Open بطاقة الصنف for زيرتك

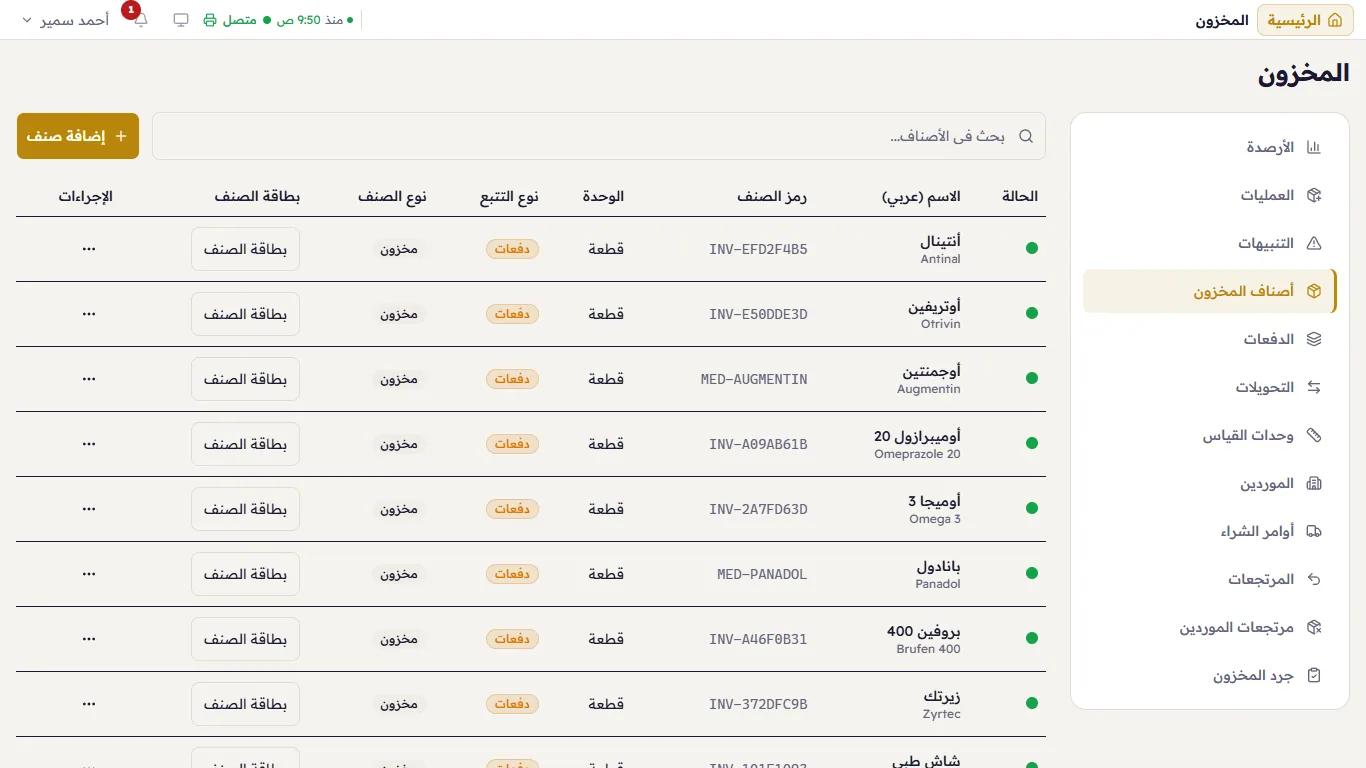click(x=245, y=704)
